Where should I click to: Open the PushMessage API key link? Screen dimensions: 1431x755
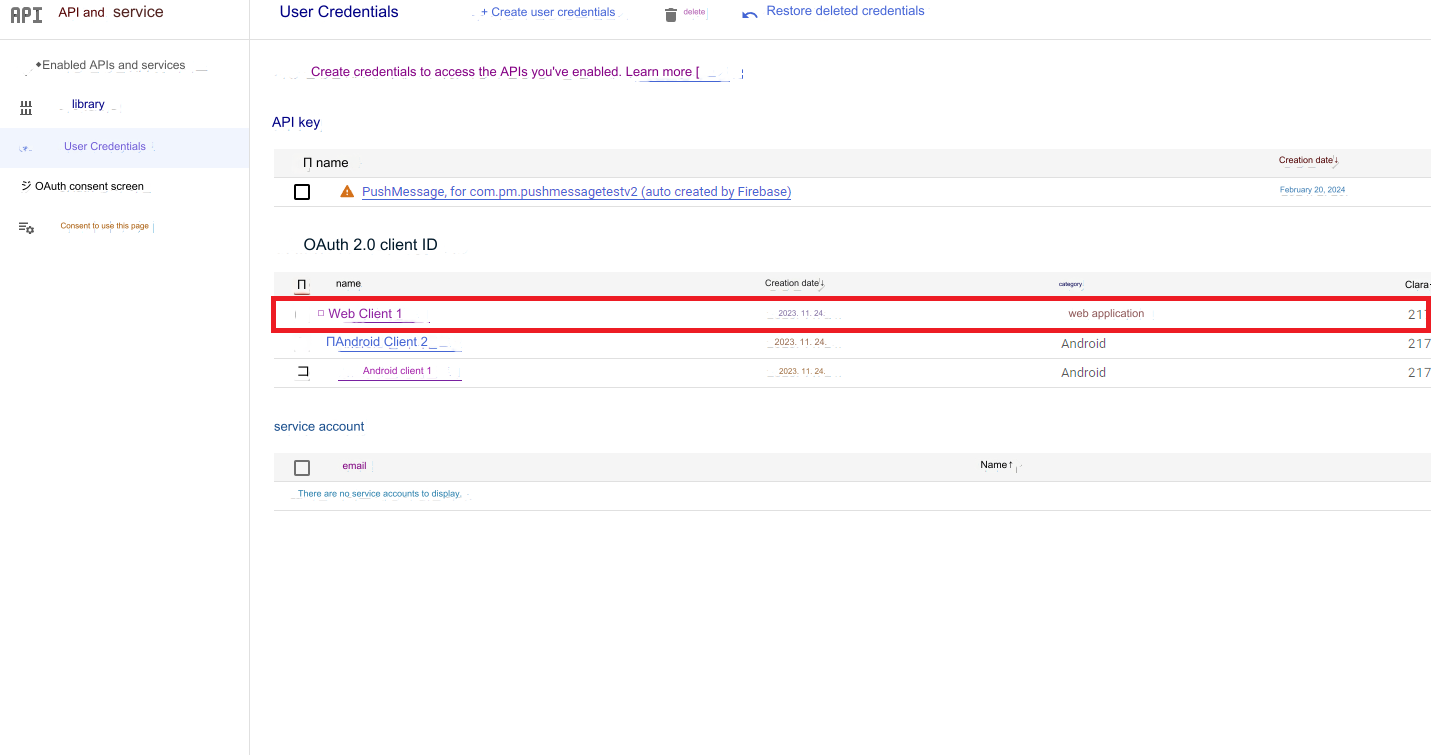(576, 192)
